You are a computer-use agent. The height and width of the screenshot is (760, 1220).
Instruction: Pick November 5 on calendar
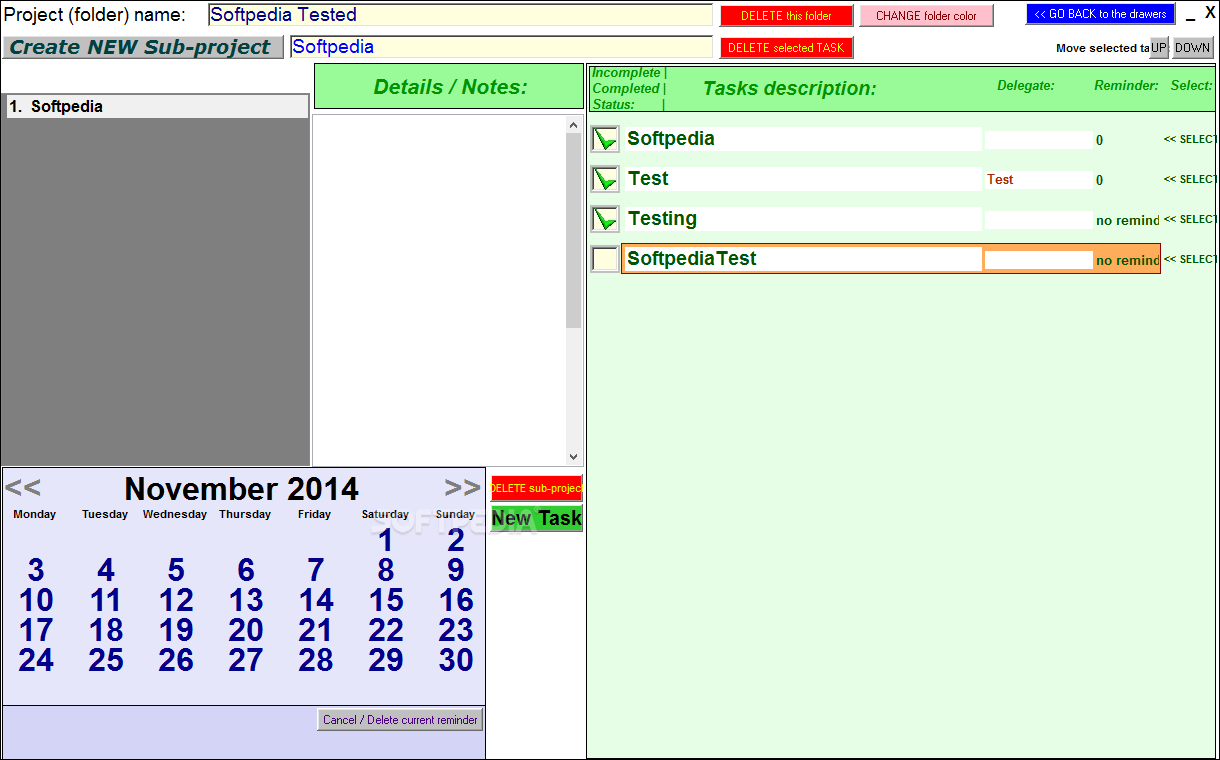(x=176, y=571)
